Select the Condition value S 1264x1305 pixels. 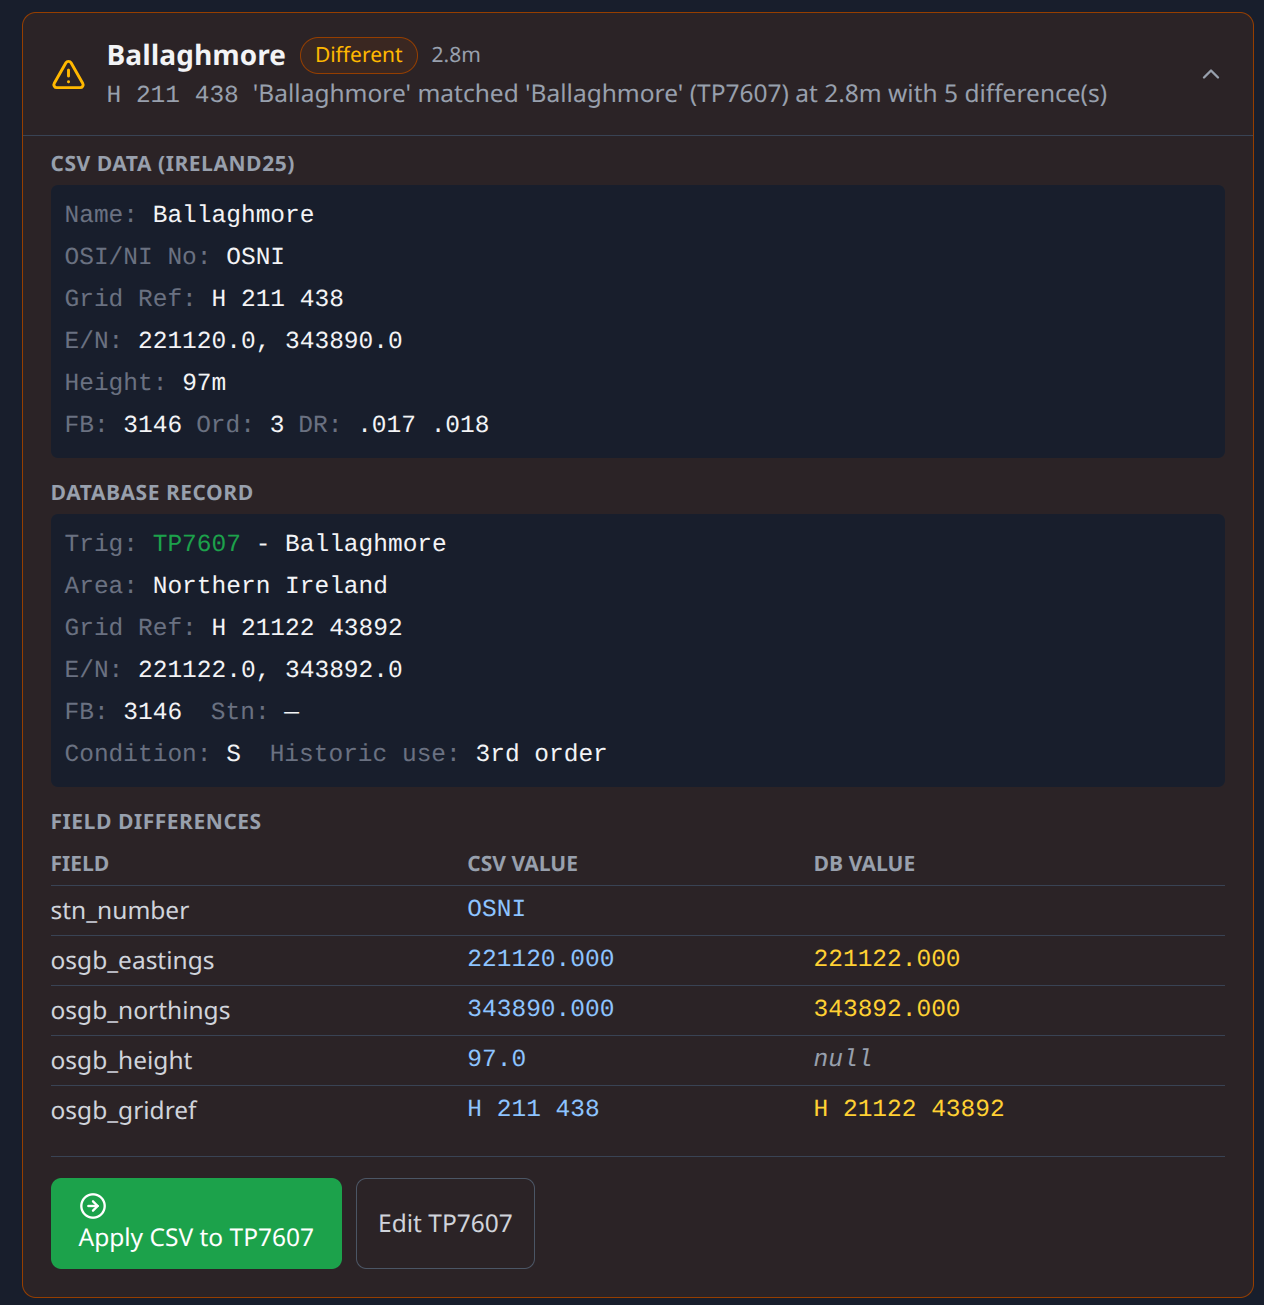[233, 753]
